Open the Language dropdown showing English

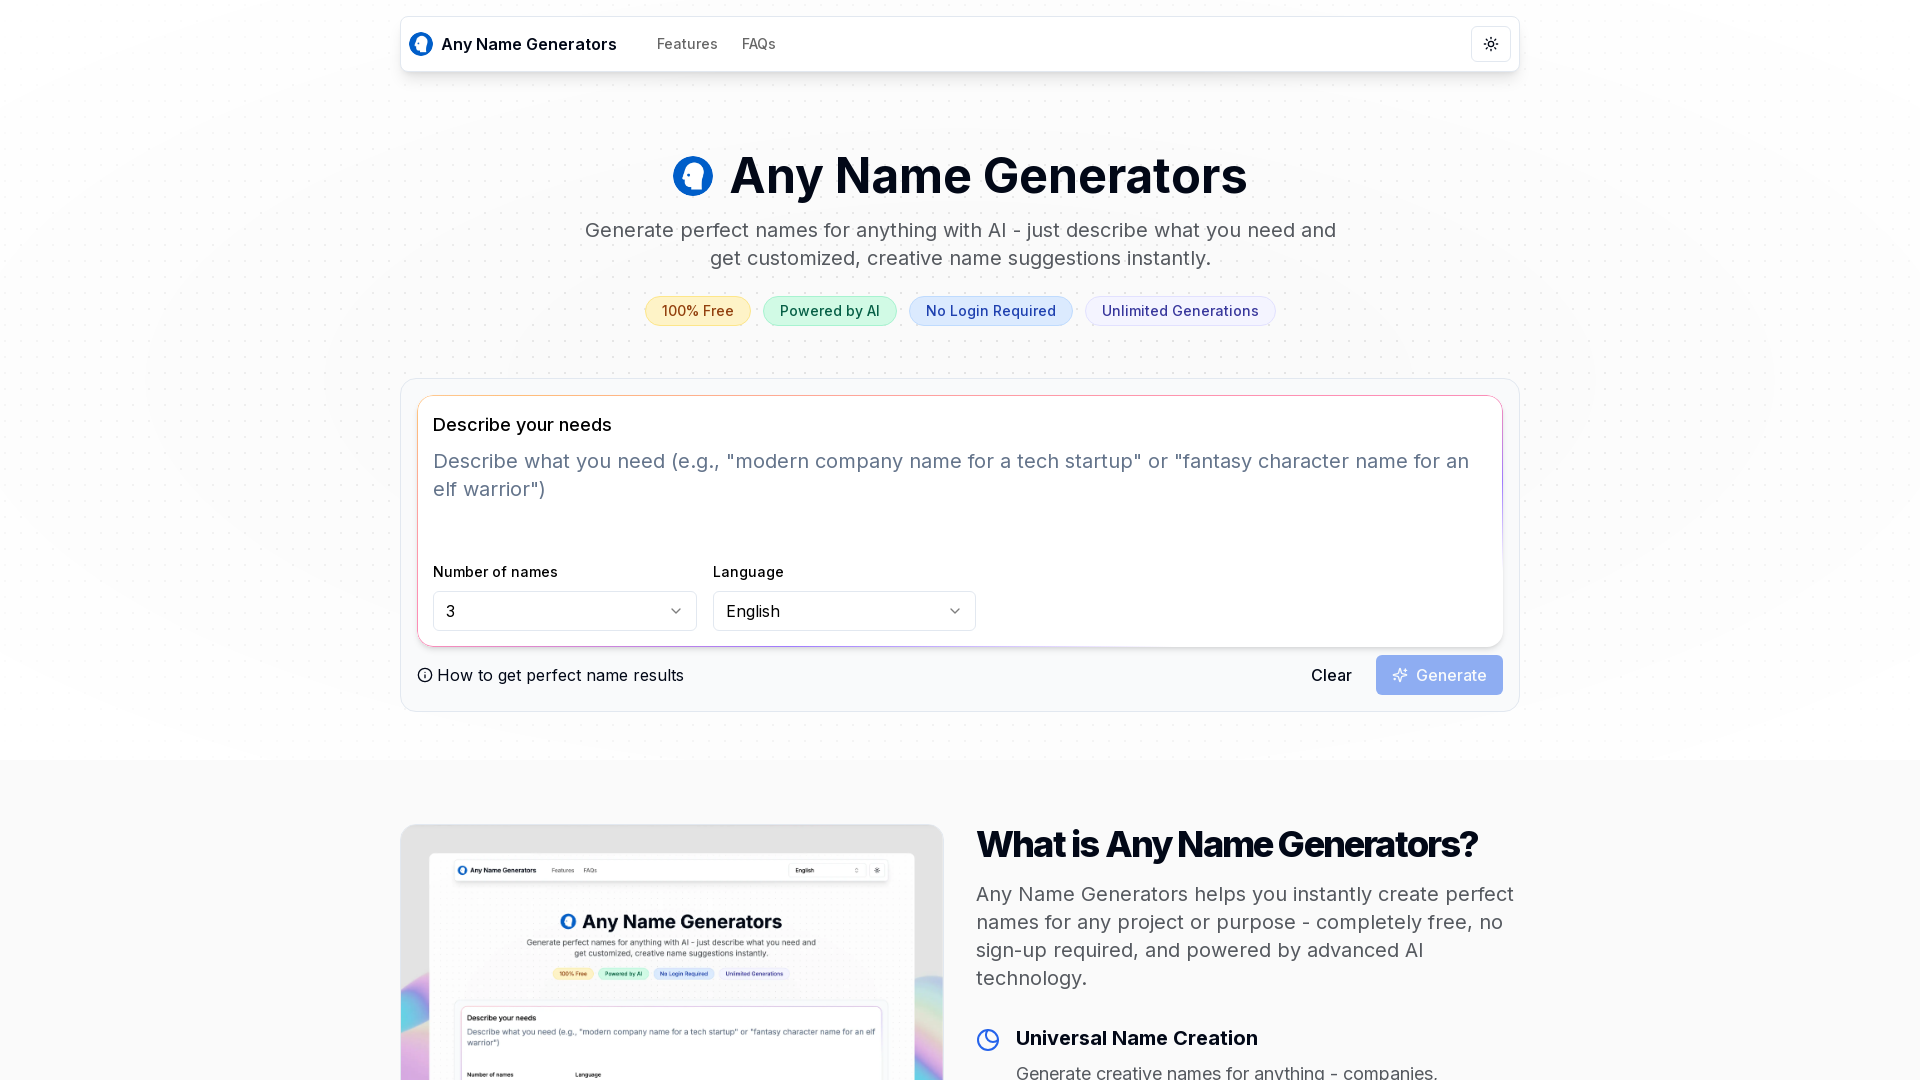tap(844, 611)
